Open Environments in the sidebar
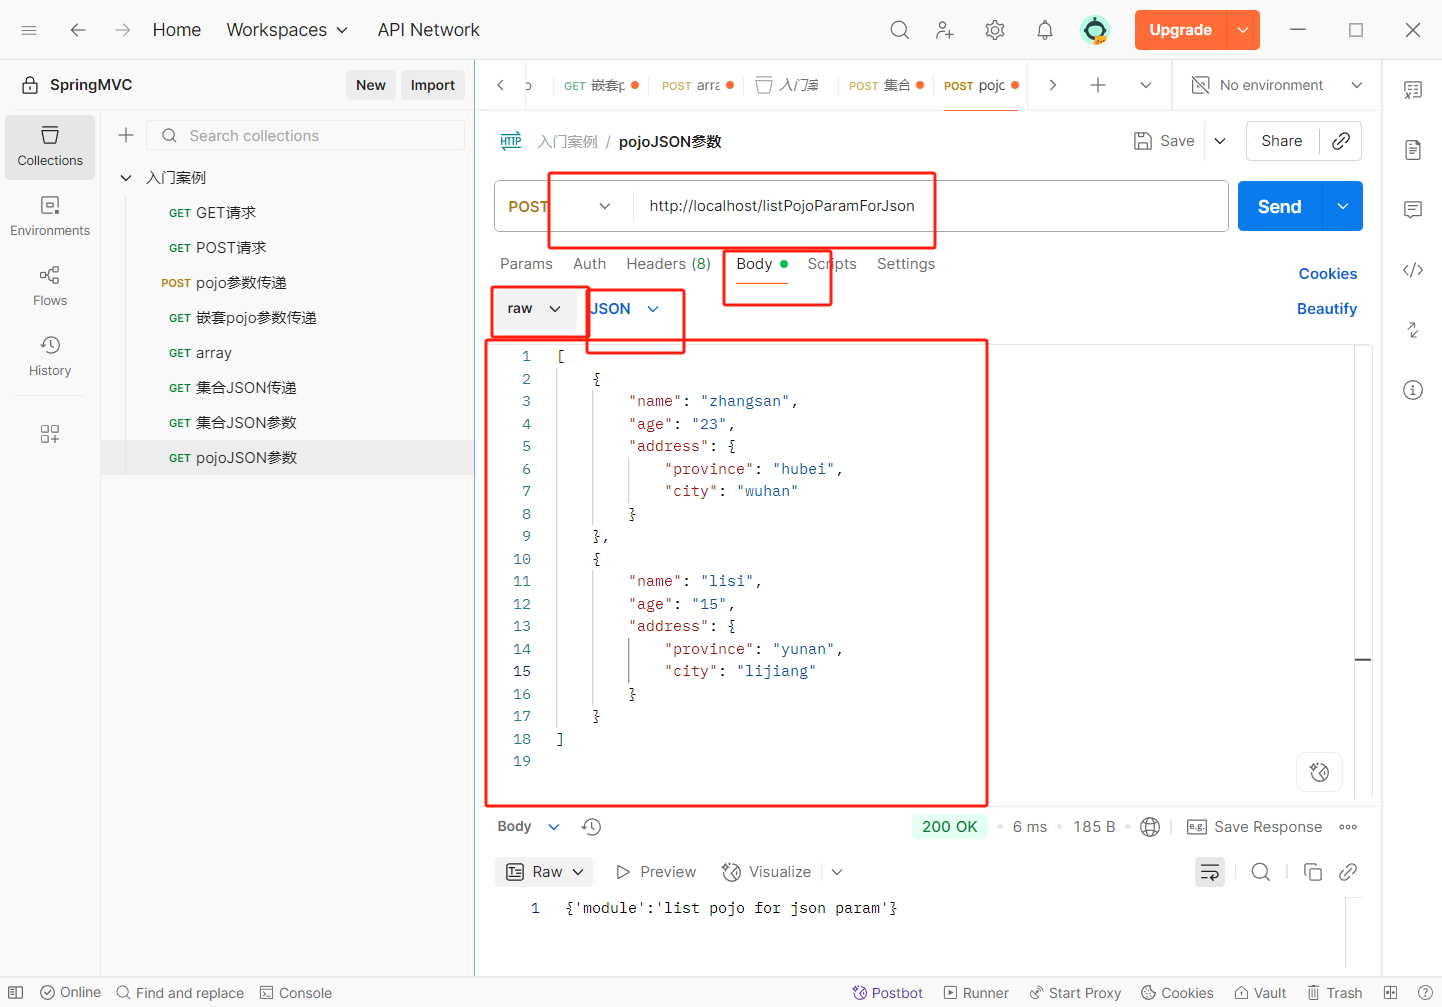This screenshot has height=1007, width=1442. pyautogui.click(x=50, y=216)
